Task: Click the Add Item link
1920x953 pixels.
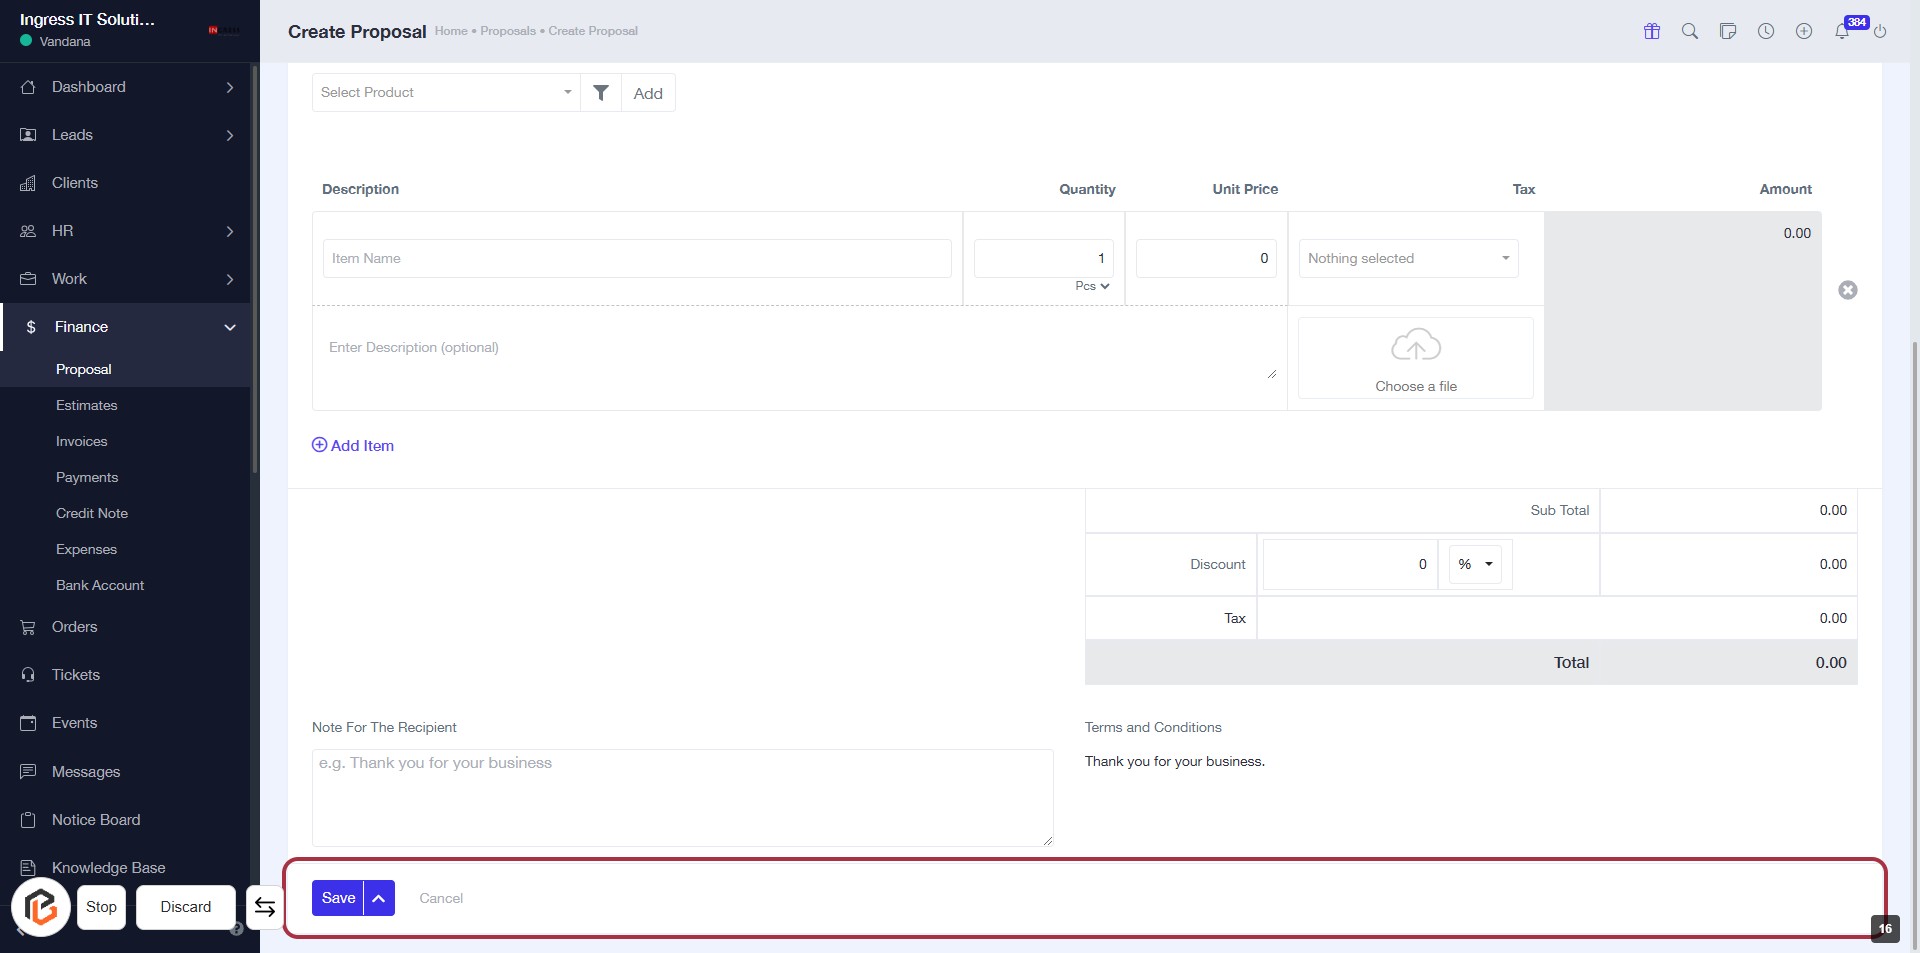Action: tap(353, 445)
